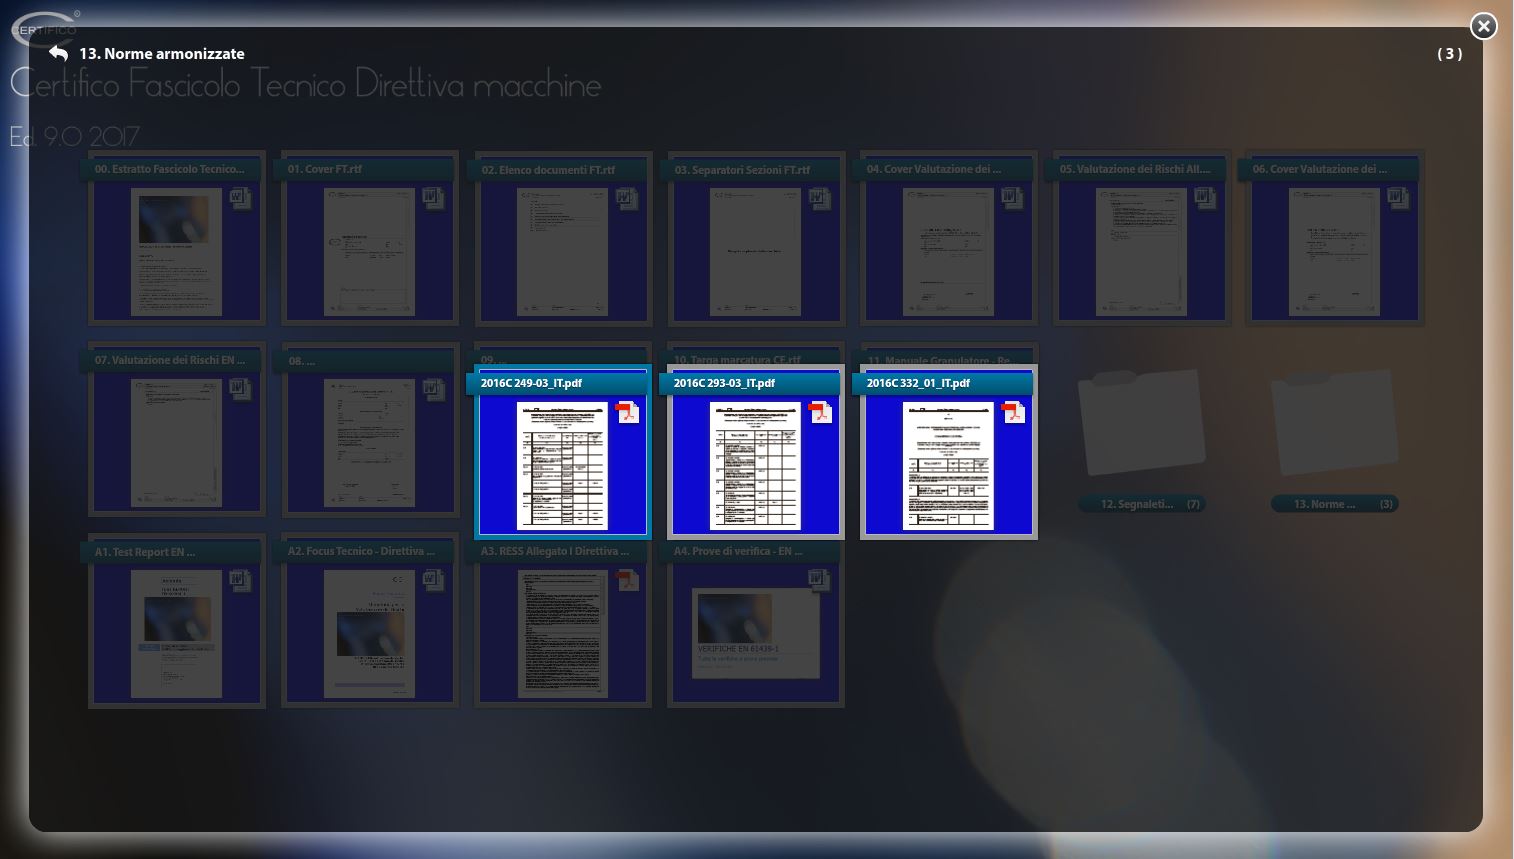
Task: Click the '13. Norme armonizzate' folder heading
Action: [162, 54]
